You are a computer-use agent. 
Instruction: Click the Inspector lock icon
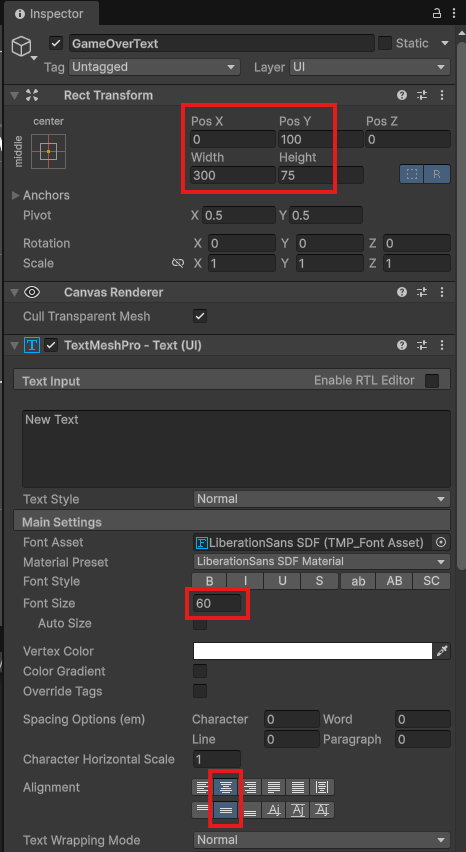point(437,14)
